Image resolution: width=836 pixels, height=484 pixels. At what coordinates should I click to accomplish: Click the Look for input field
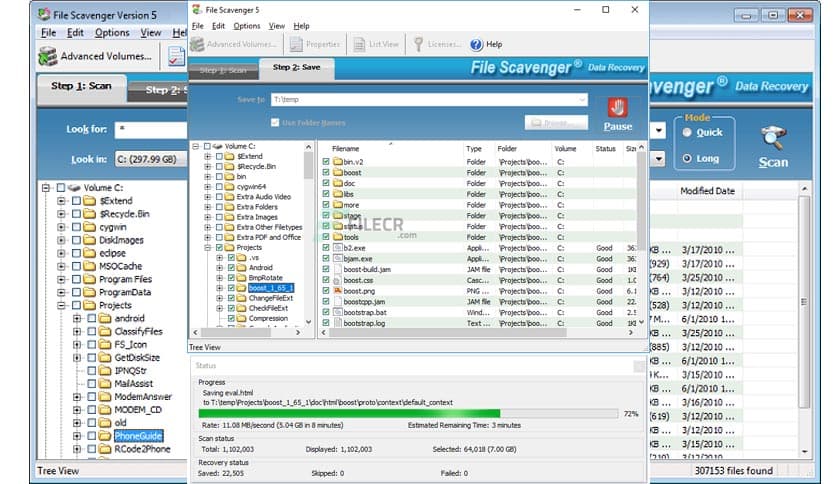(x=151, y=130)
